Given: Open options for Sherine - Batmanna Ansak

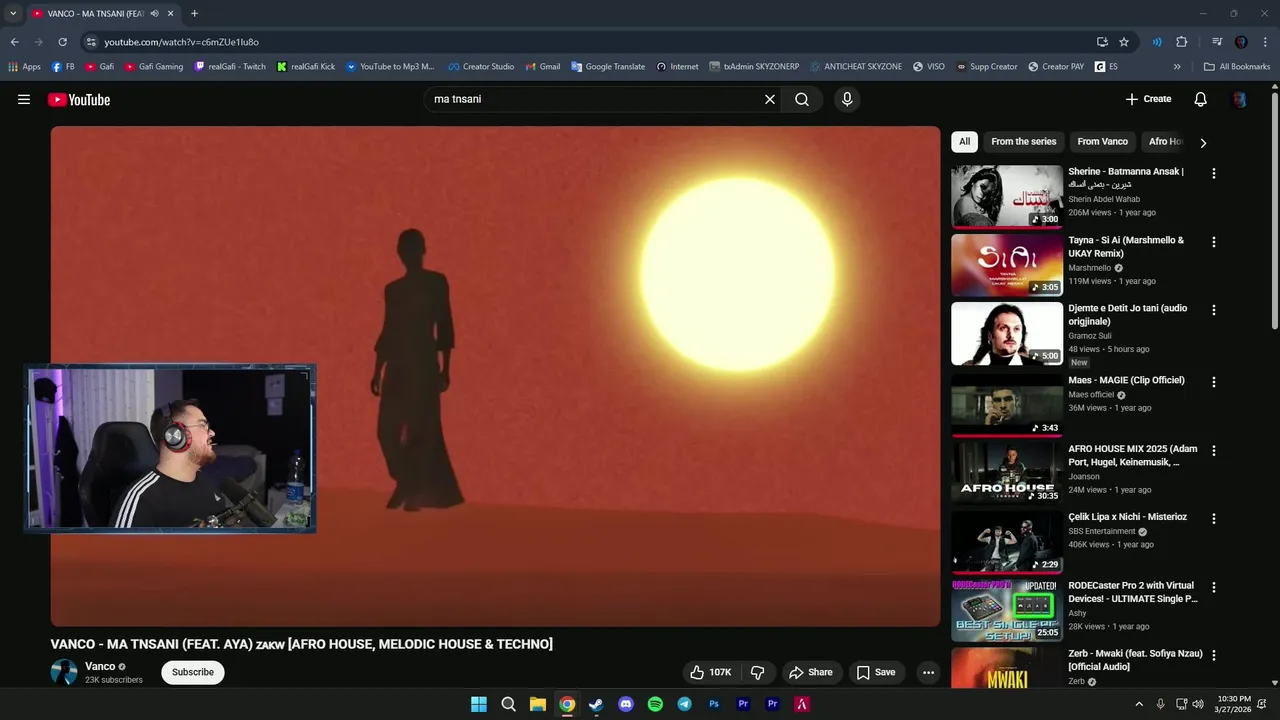Looking at the screenshot, I should (1214, 173).
